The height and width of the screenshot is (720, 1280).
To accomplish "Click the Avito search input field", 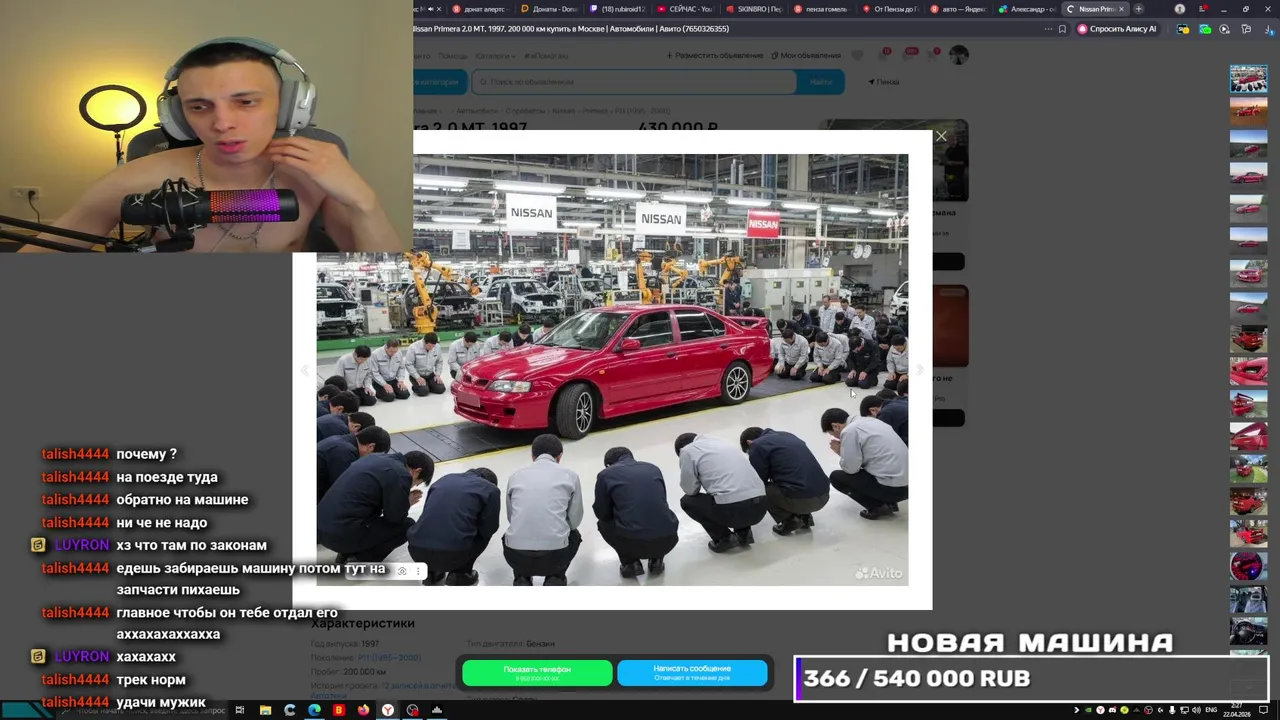I will pos(635,81).
